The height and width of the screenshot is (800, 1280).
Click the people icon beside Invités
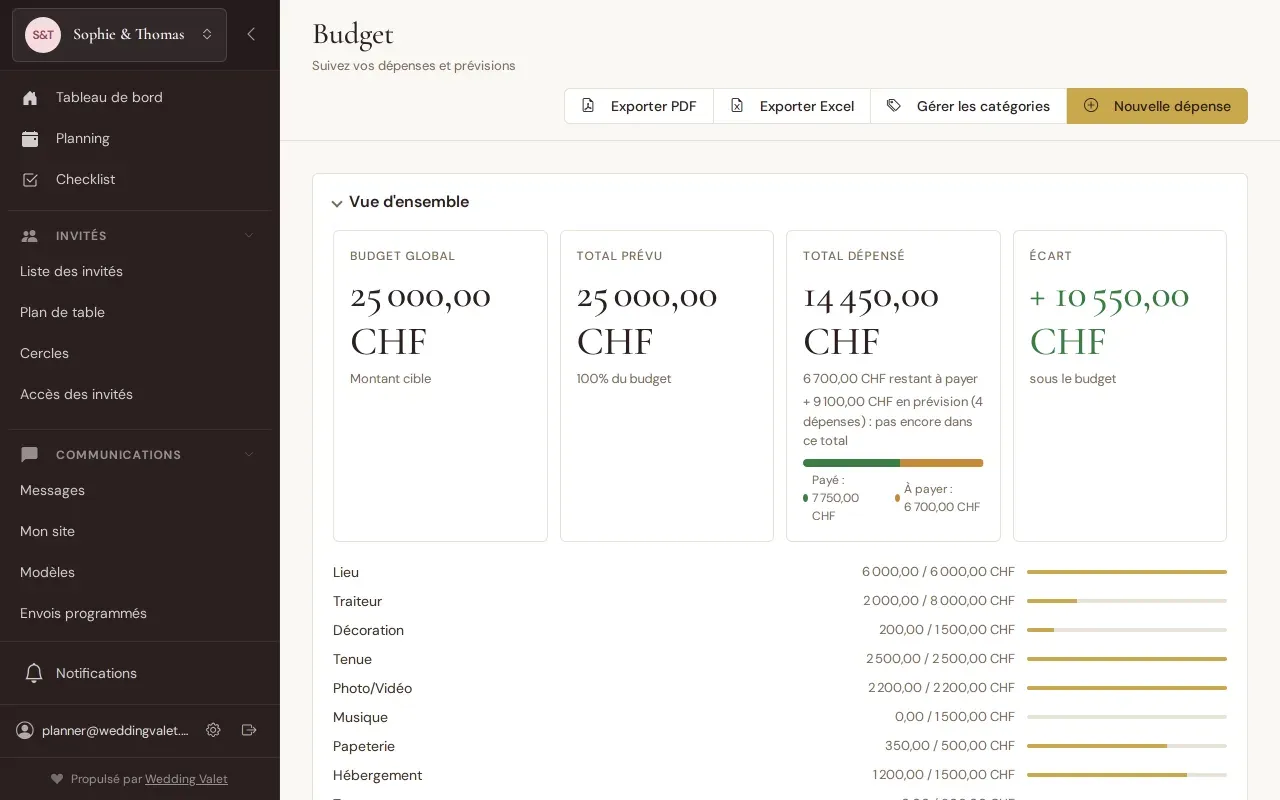point(30,236)
